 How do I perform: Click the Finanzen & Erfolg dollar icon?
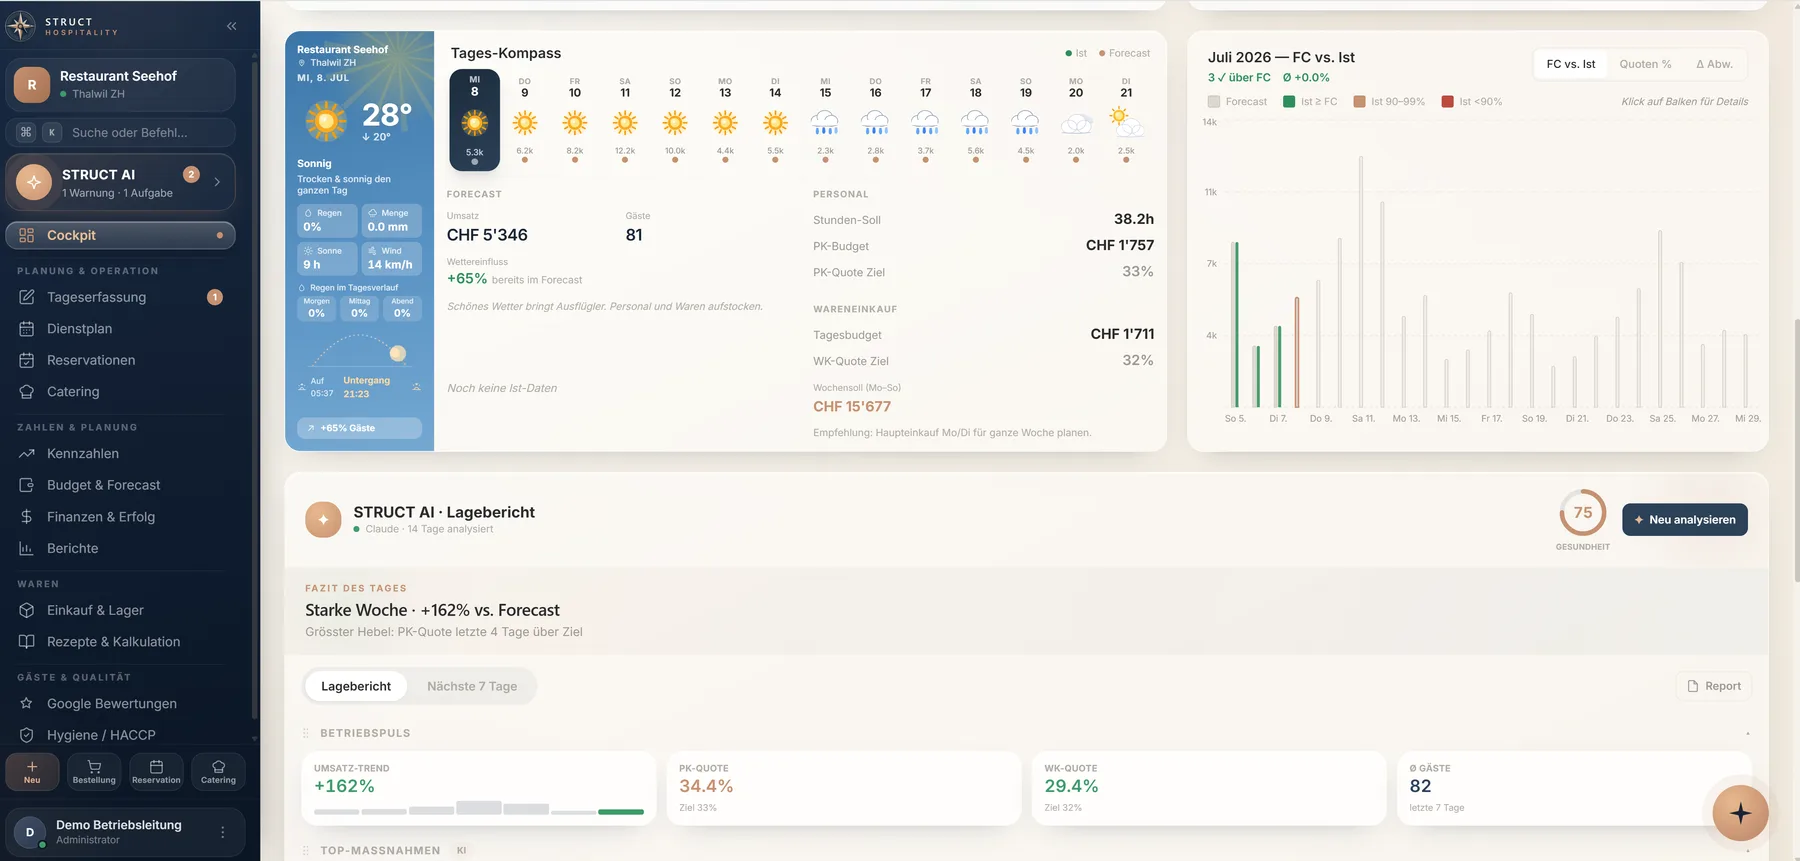point(27,517)
